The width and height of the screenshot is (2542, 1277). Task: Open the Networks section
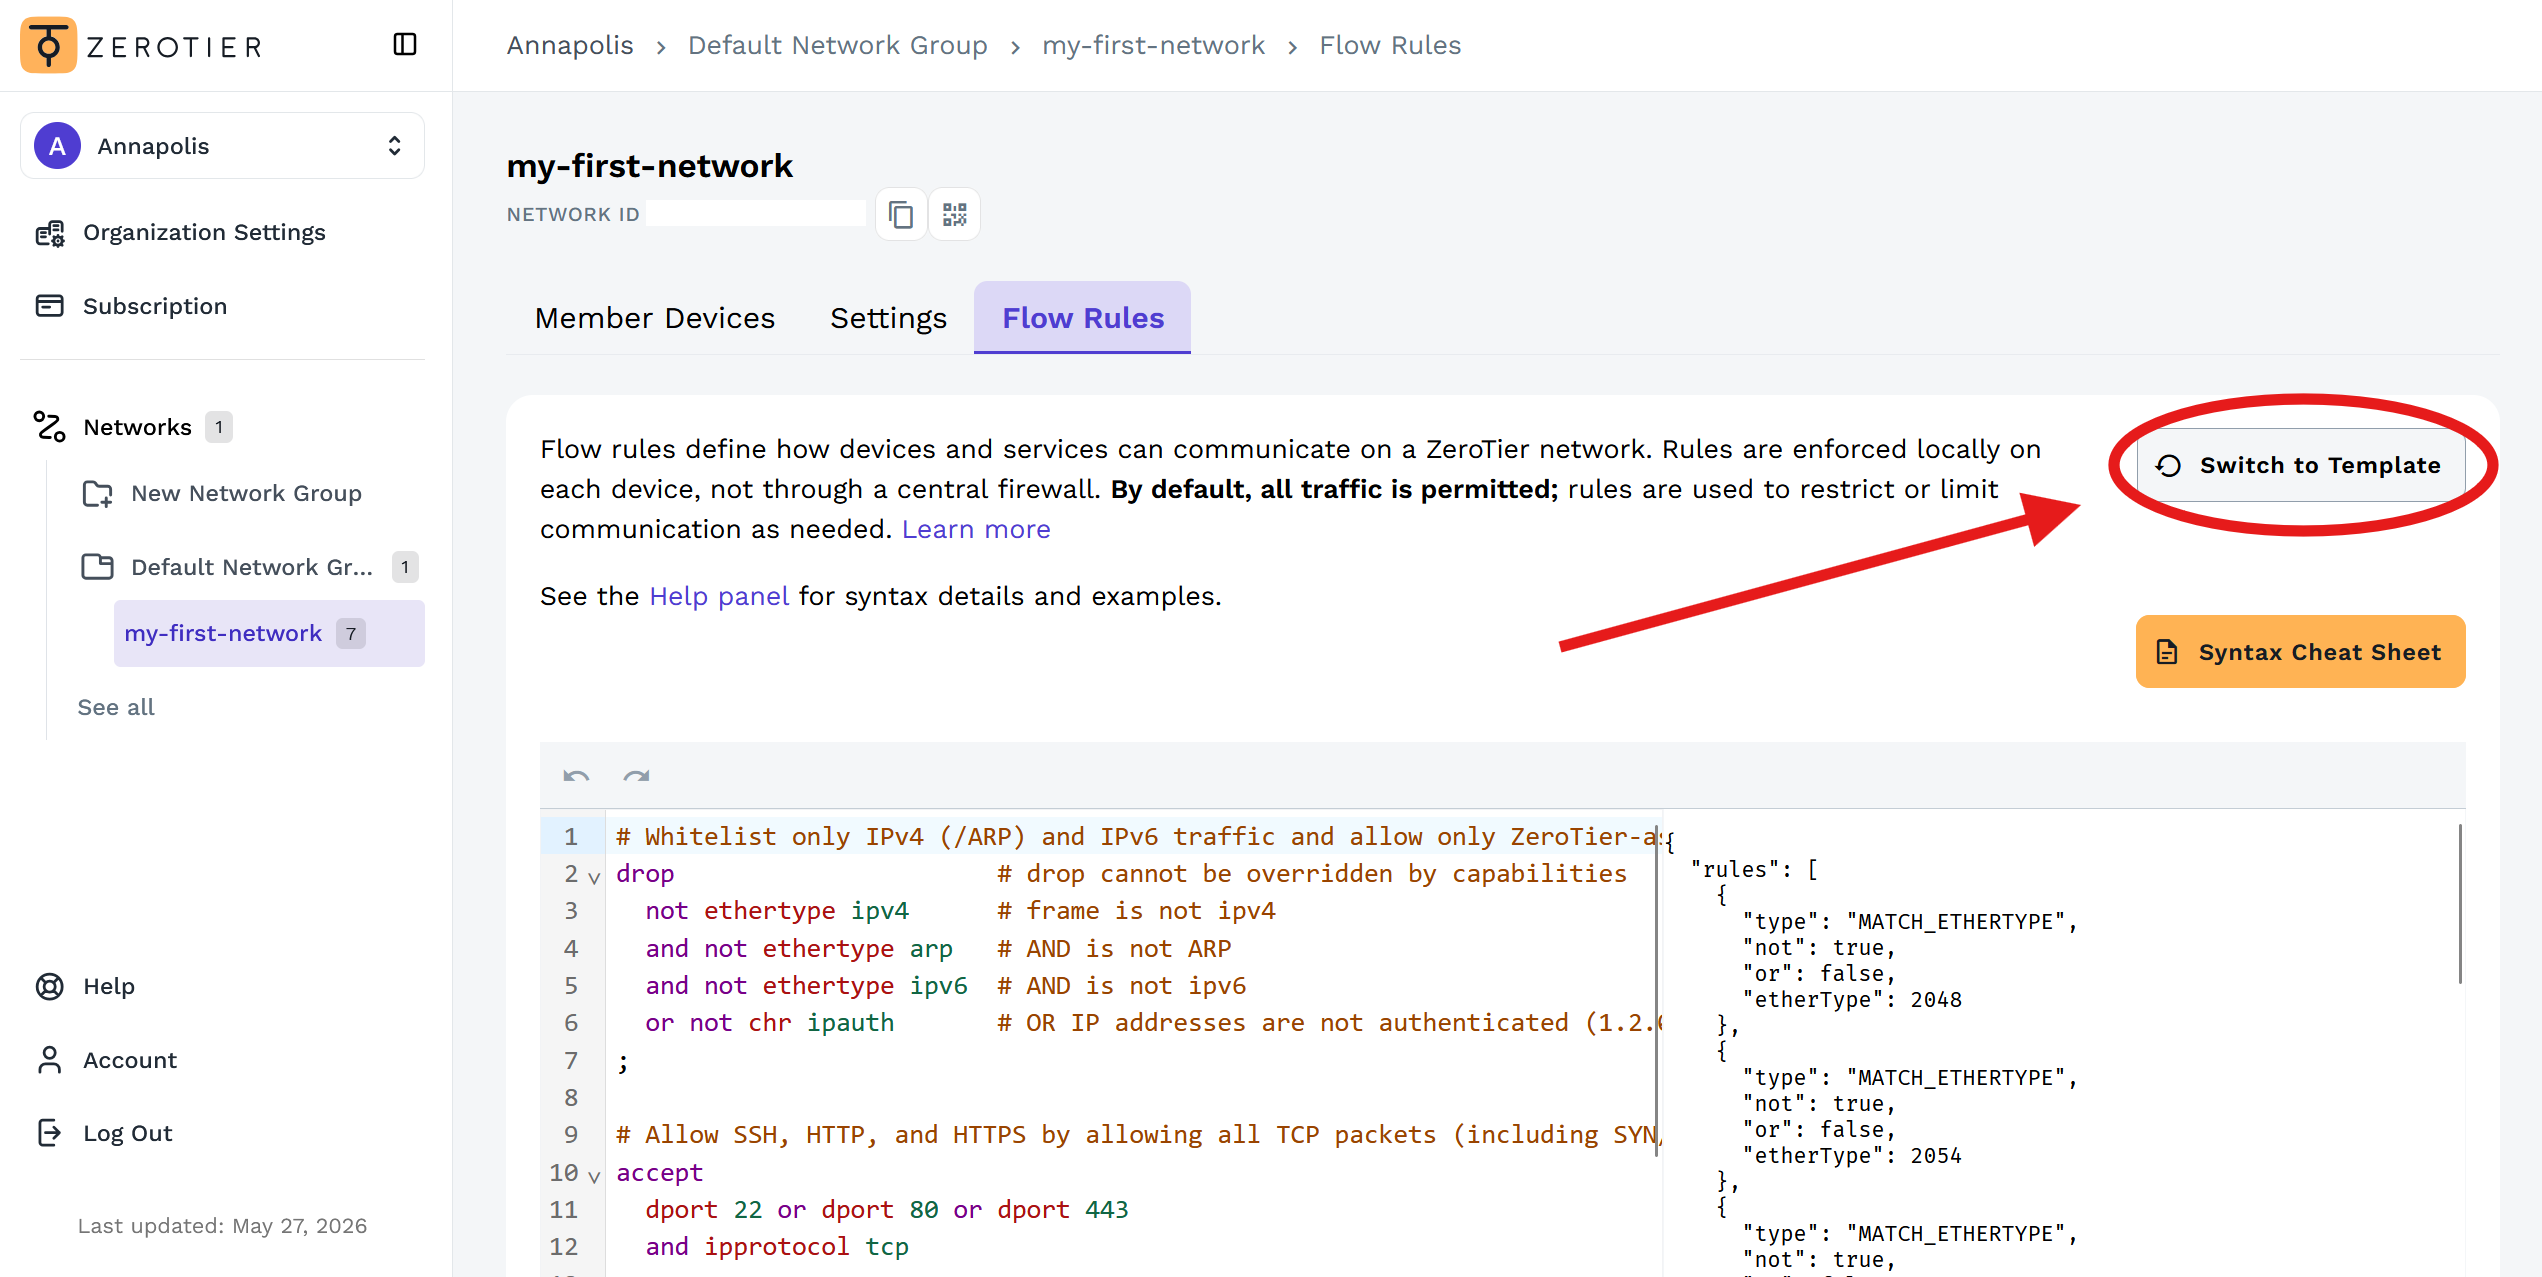137,427
